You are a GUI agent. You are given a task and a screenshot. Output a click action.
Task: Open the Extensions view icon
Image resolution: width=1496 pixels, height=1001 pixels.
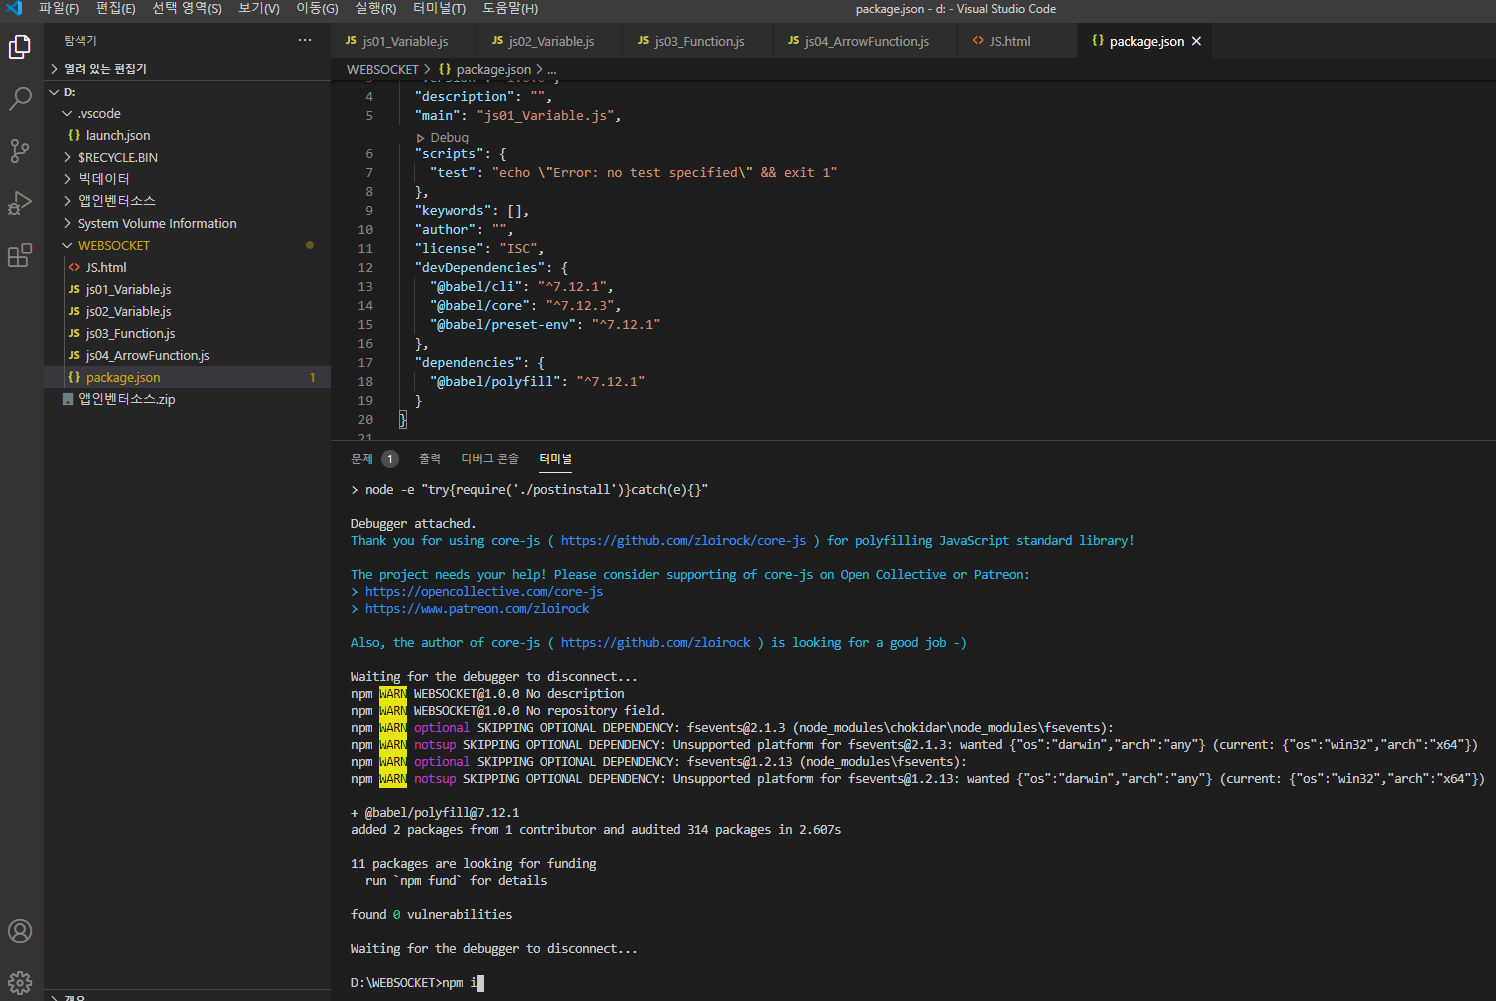(x=20, y=255)
